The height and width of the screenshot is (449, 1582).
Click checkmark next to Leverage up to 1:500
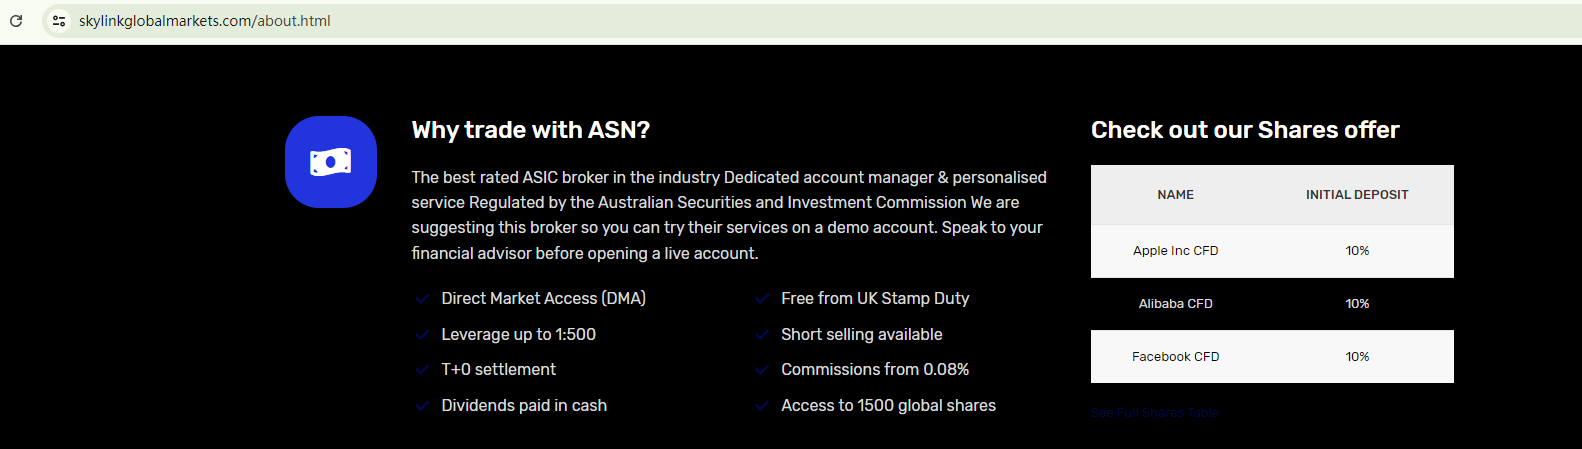pos(422,335)
